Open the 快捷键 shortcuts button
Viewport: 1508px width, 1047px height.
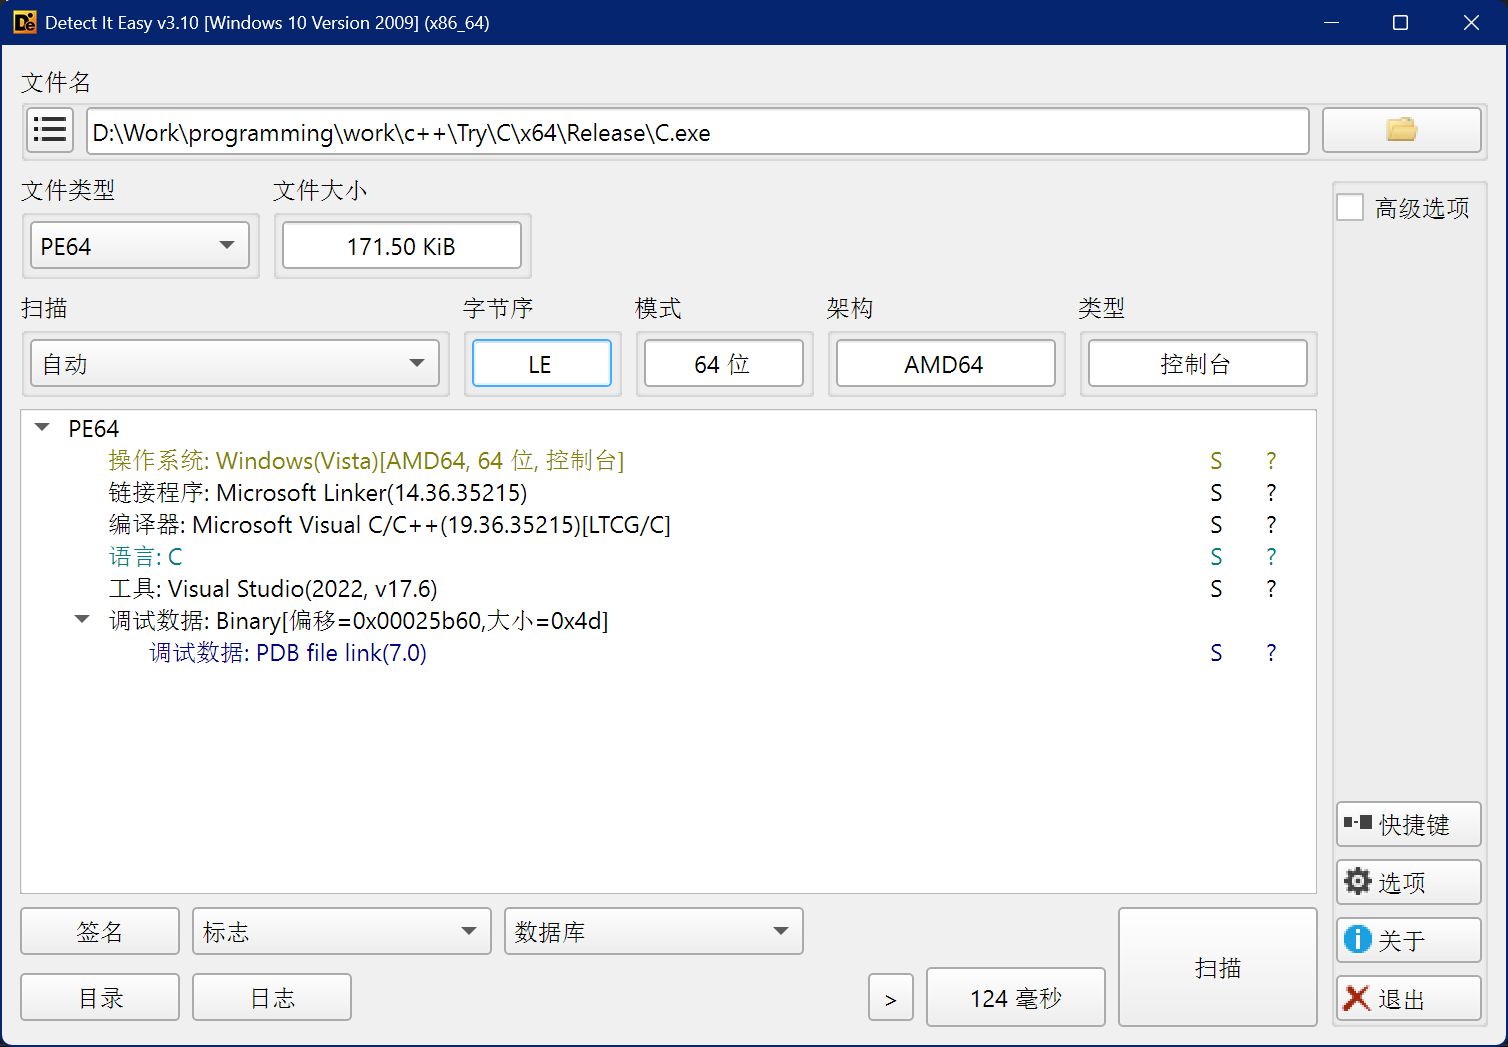pos(1408,824)
